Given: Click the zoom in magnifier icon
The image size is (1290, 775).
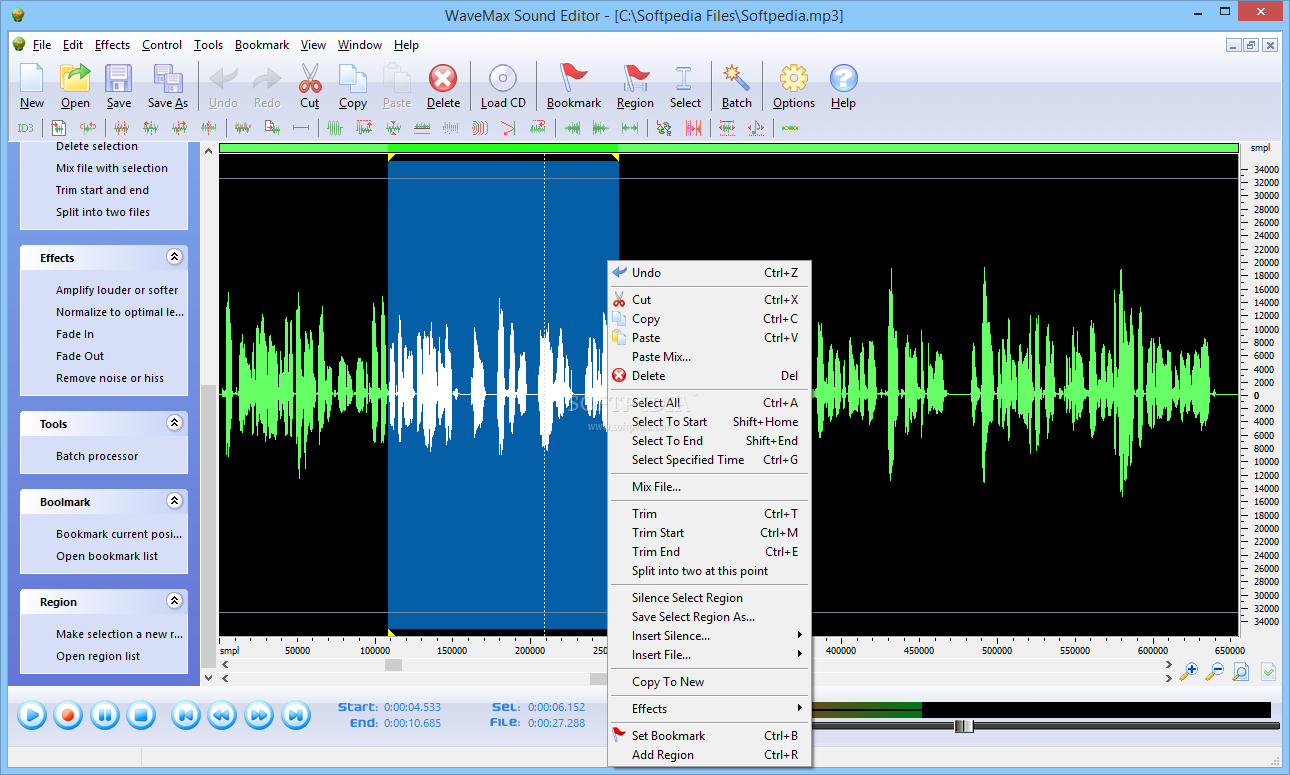Looking at the screenshot, I should pos(1188,672).
